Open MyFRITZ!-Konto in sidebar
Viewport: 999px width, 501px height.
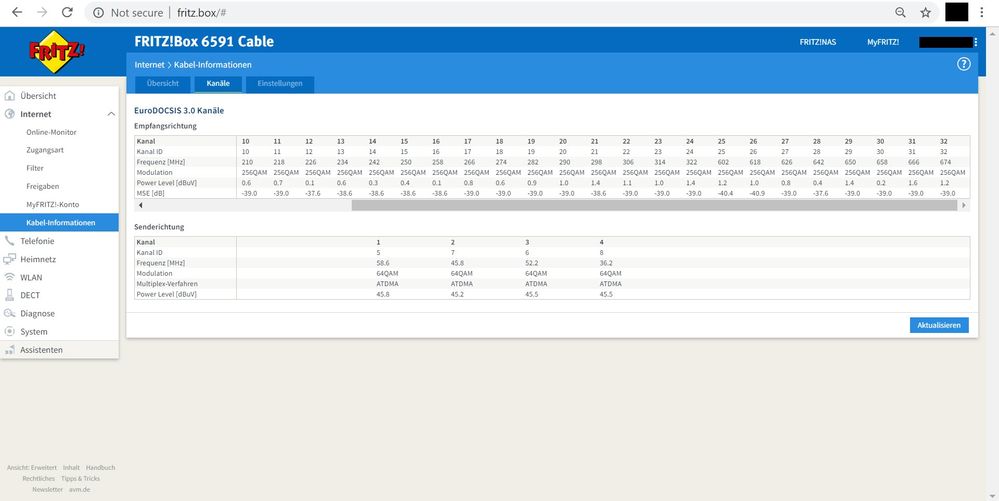52,204
